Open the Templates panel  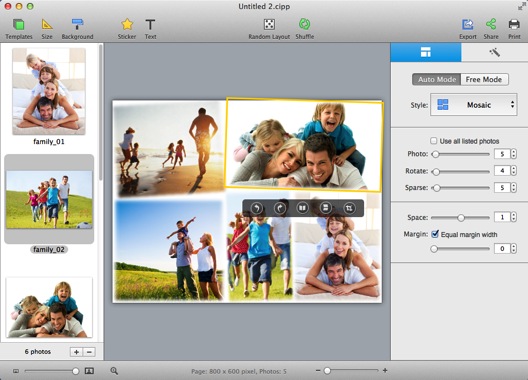point(19,29)
